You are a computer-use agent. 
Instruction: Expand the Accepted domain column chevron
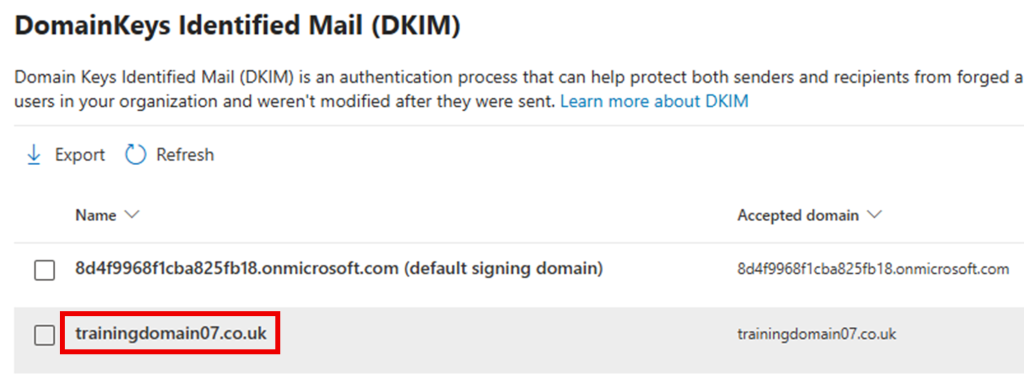pyautogui.click(x=874, y=215)
